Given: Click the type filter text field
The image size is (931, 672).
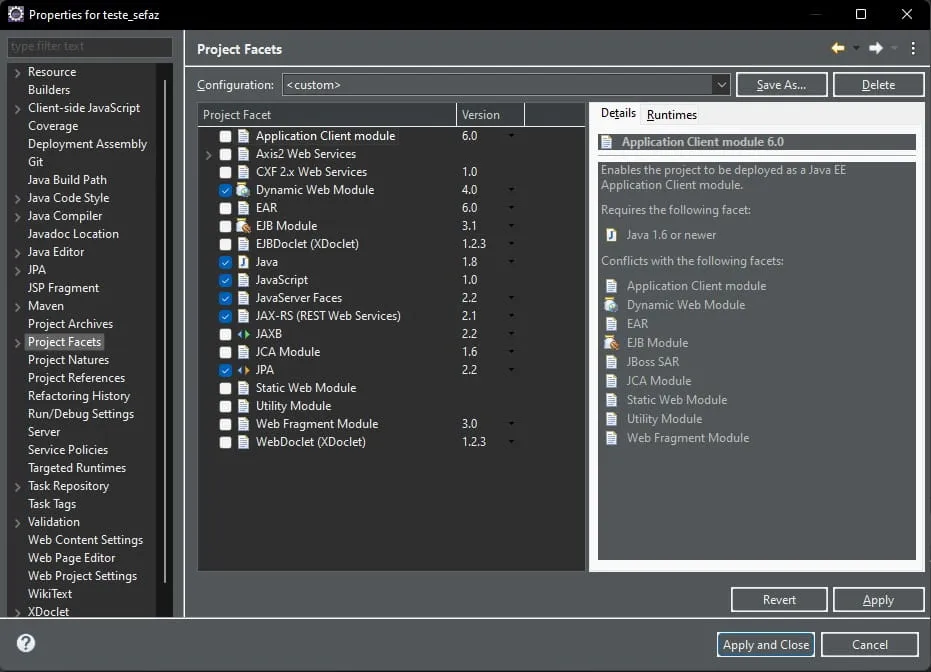Looking at the screenshot, I should 90,46.
